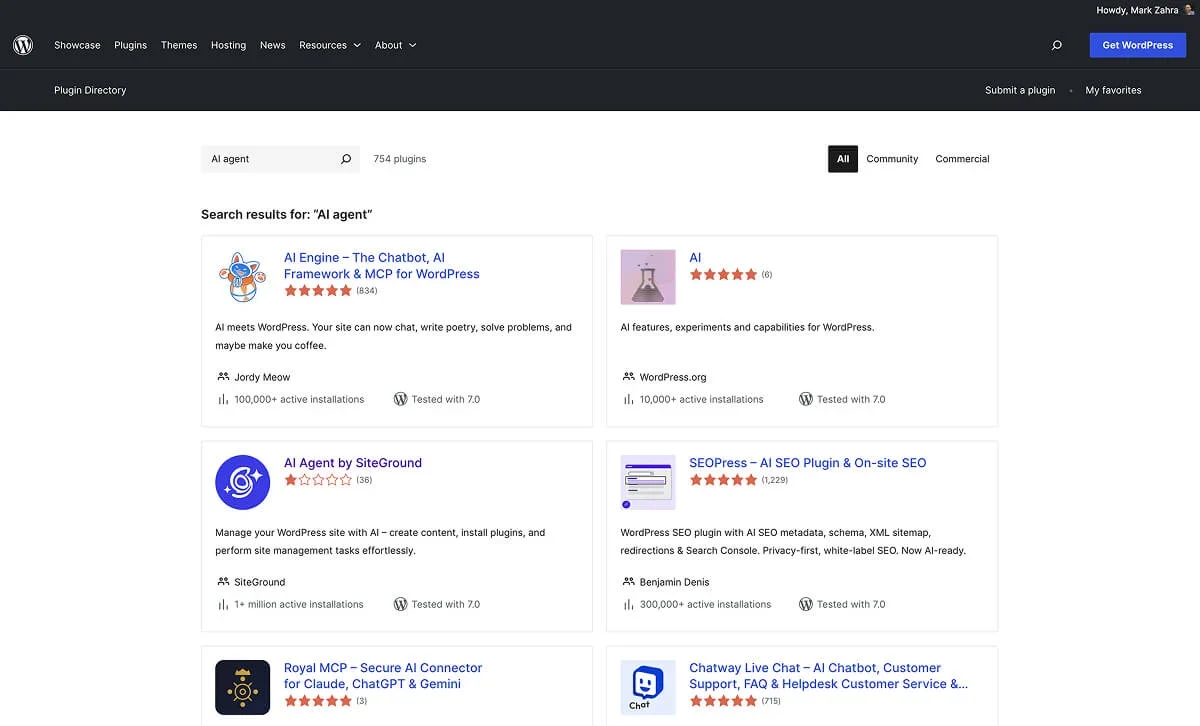Open the Showcase menu item
The image size is (1200, 726).
(77, 45)
